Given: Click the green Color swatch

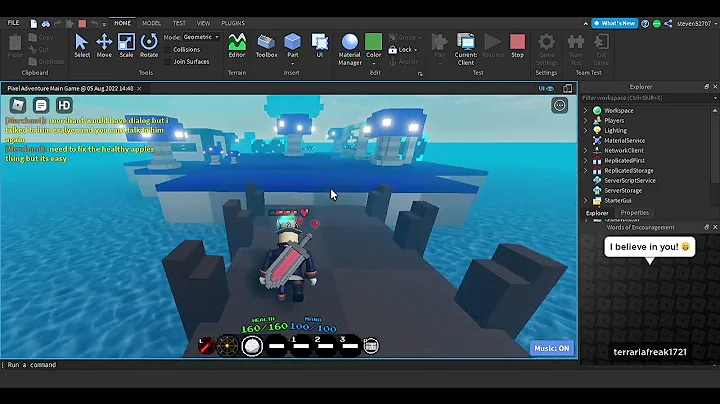Looking at the screenshot, I should click(x=373, y=42).
